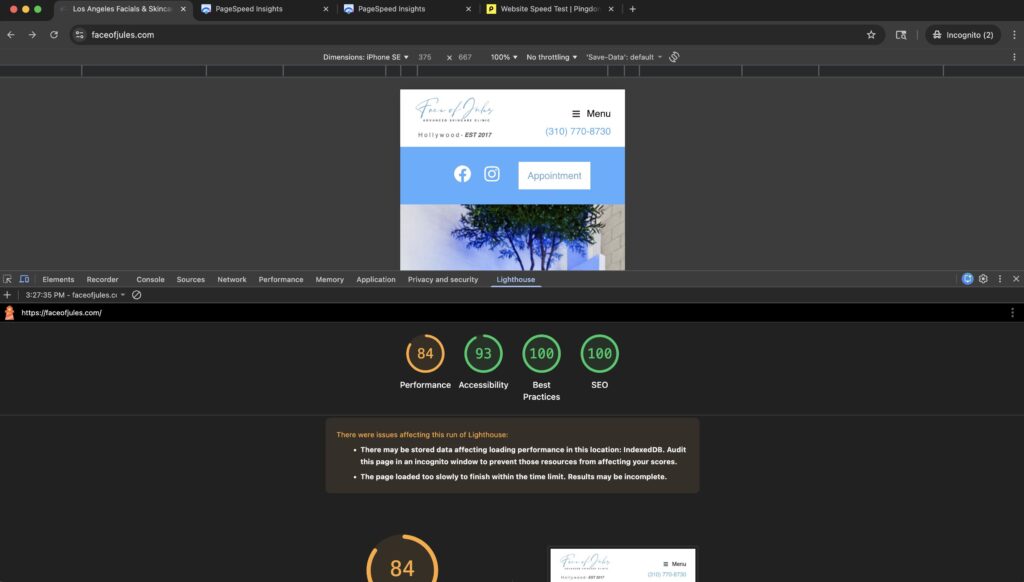Click the Appointment button on the page
1024x582 pixels.
(554, 175)
